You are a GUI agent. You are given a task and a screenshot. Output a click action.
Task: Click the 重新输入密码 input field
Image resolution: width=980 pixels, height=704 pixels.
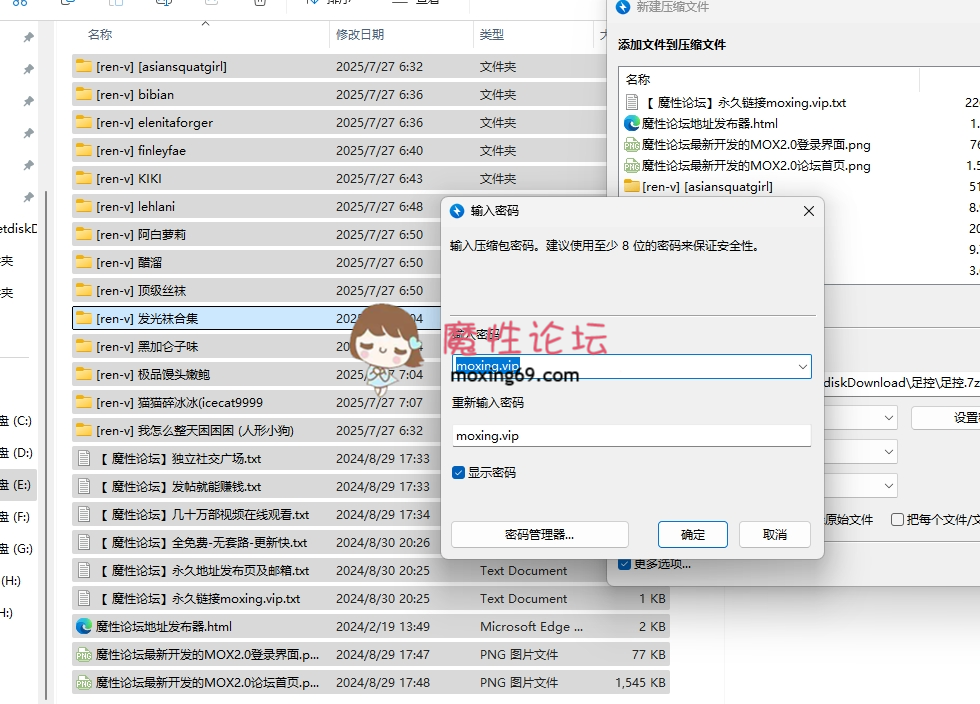(630, 435)
